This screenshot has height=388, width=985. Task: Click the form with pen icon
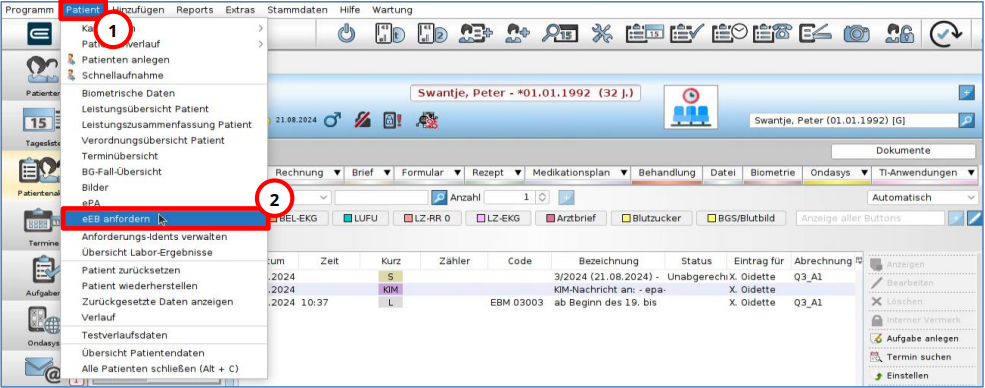coord(815,33)
